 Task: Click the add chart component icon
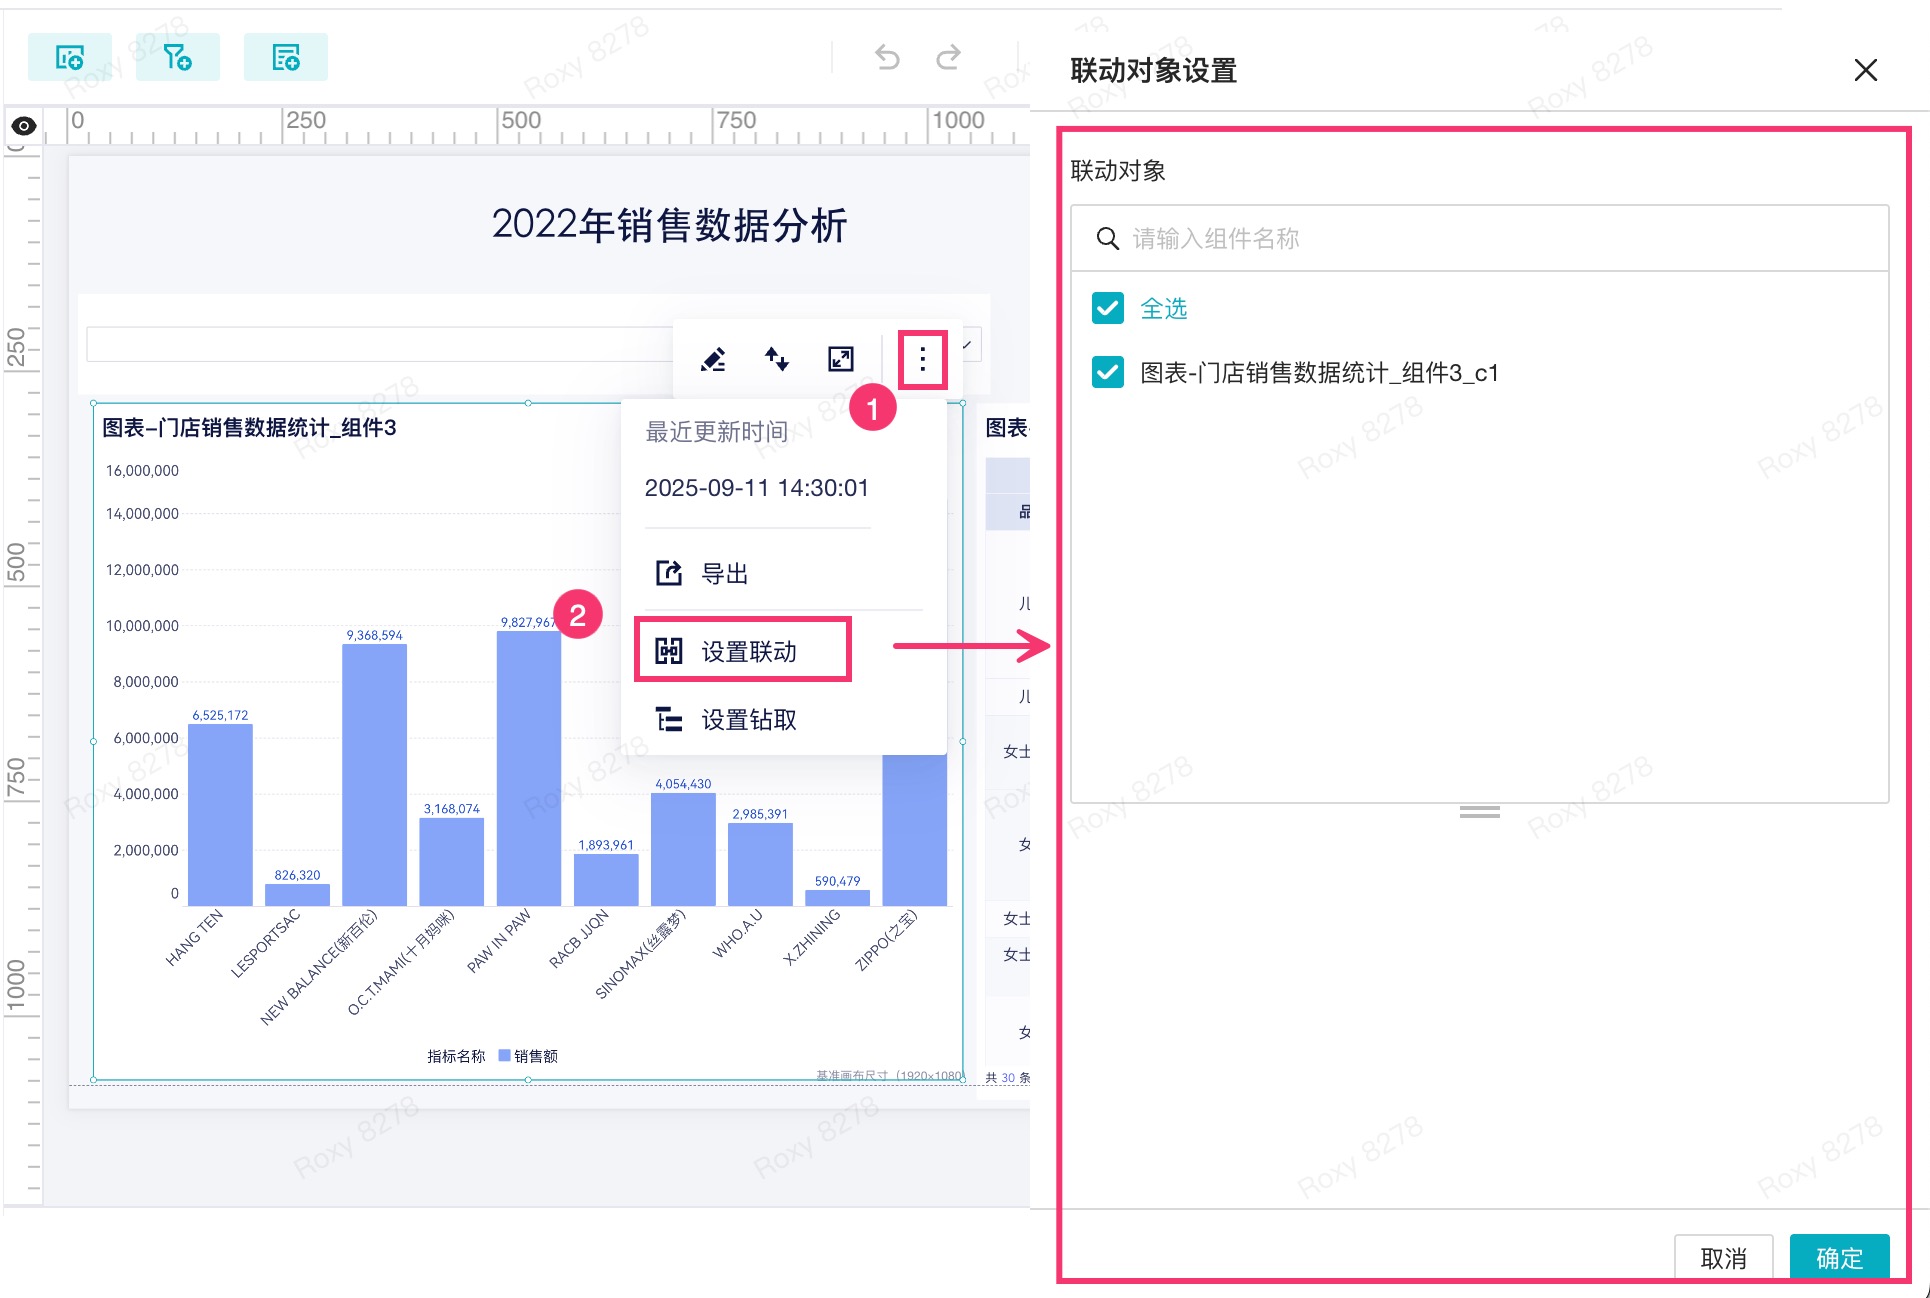pyautogui.click(x=70, y=57)
